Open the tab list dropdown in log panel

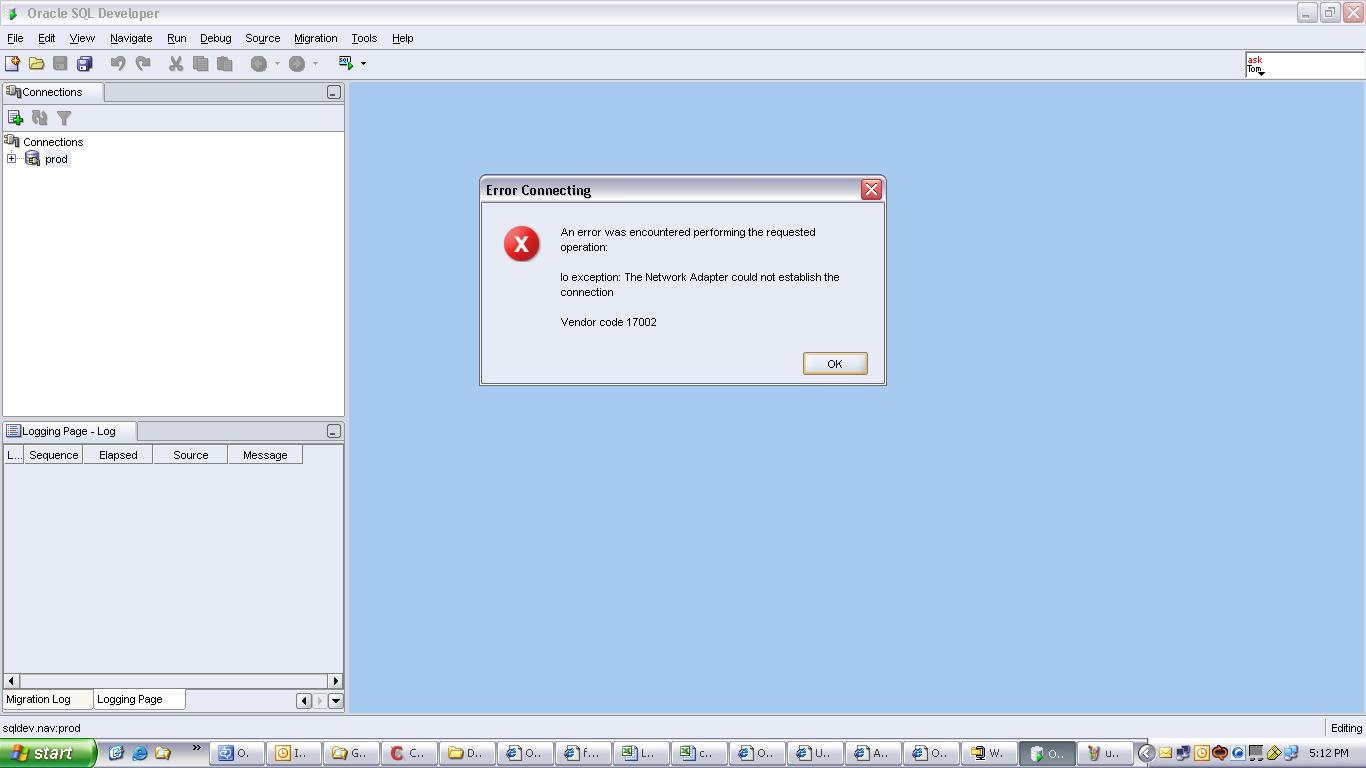(x=336, y=701)
